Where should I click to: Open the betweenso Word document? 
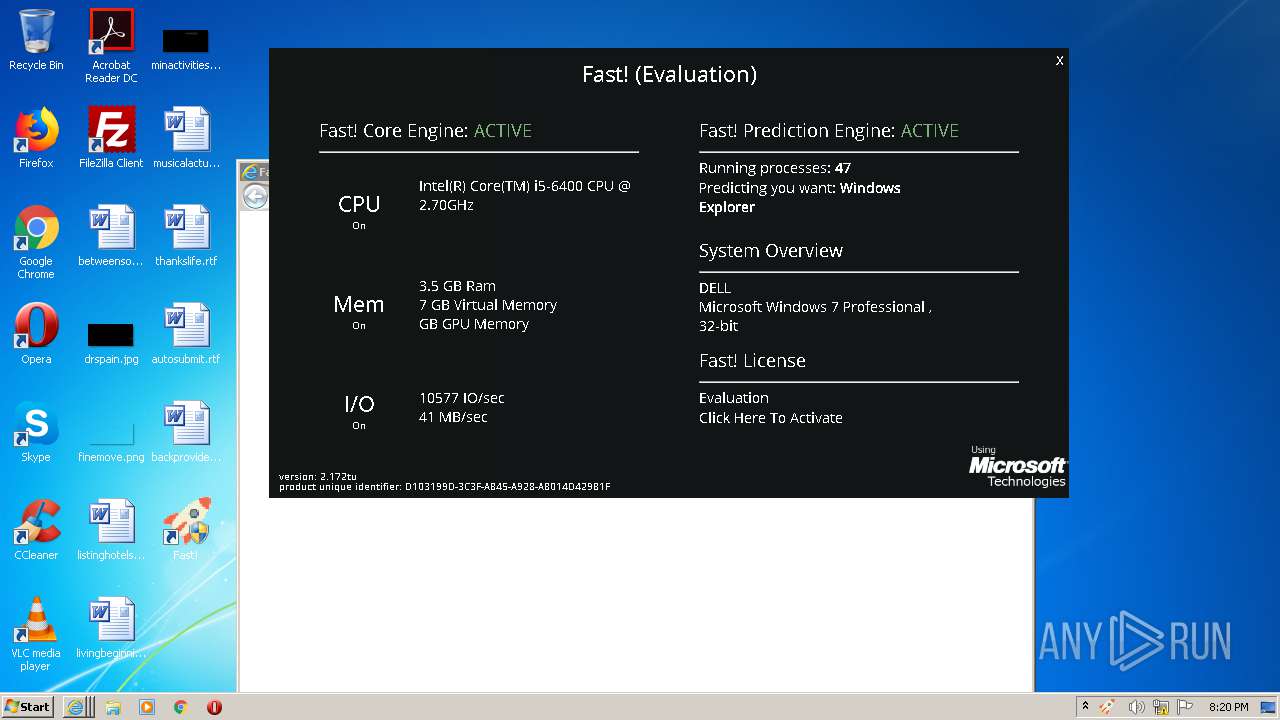click(x=111, y=236)
